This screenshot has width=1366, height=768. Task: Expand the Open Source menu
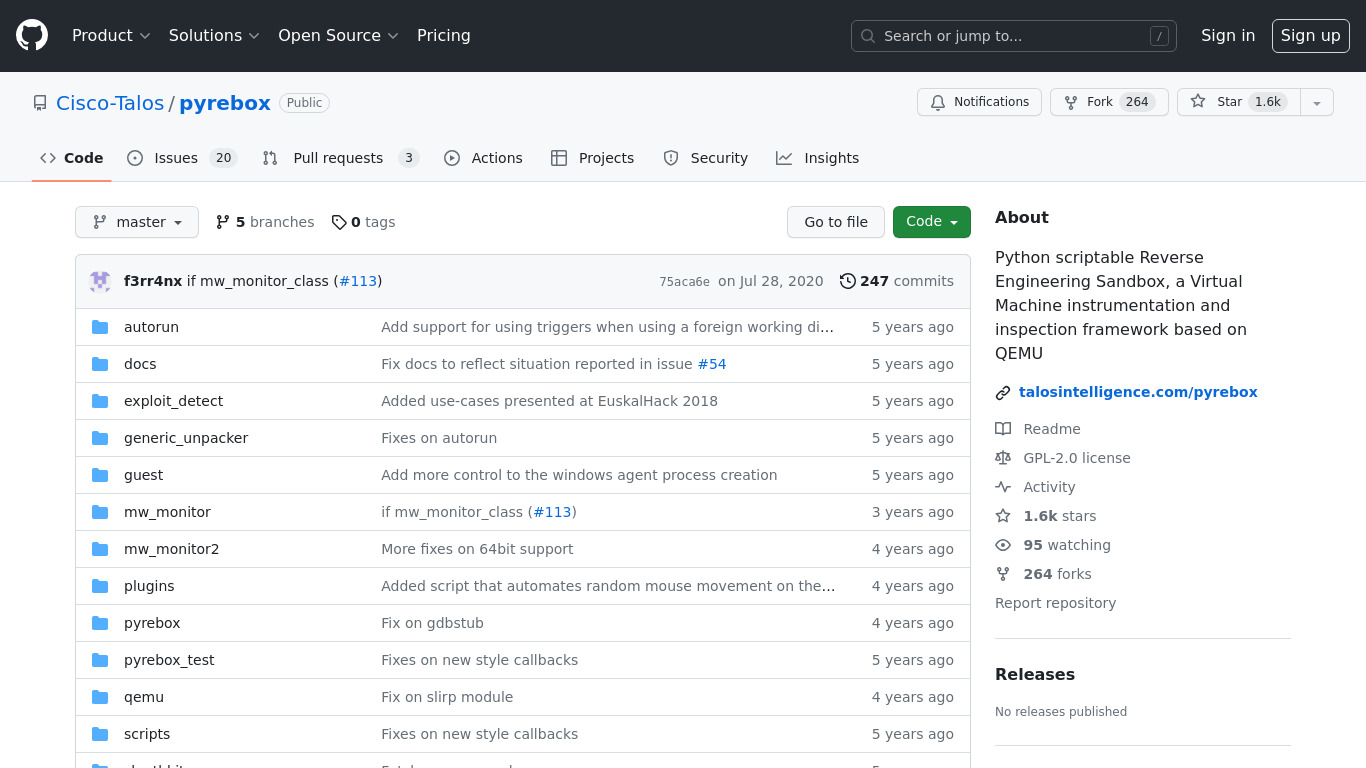tap(338, 36)
